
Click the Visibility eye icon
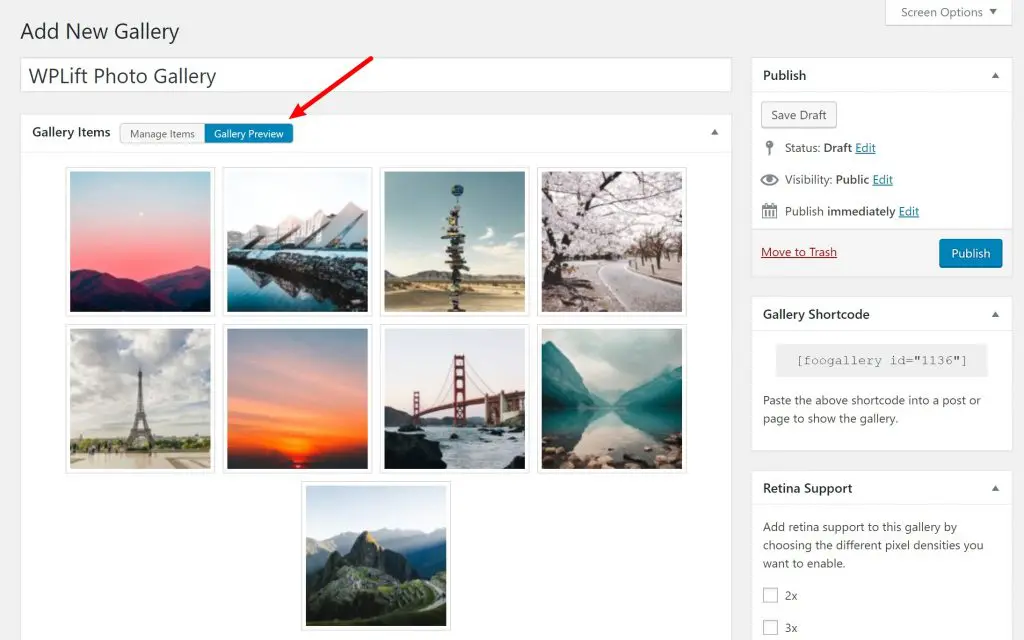click(x=769, y=180)
